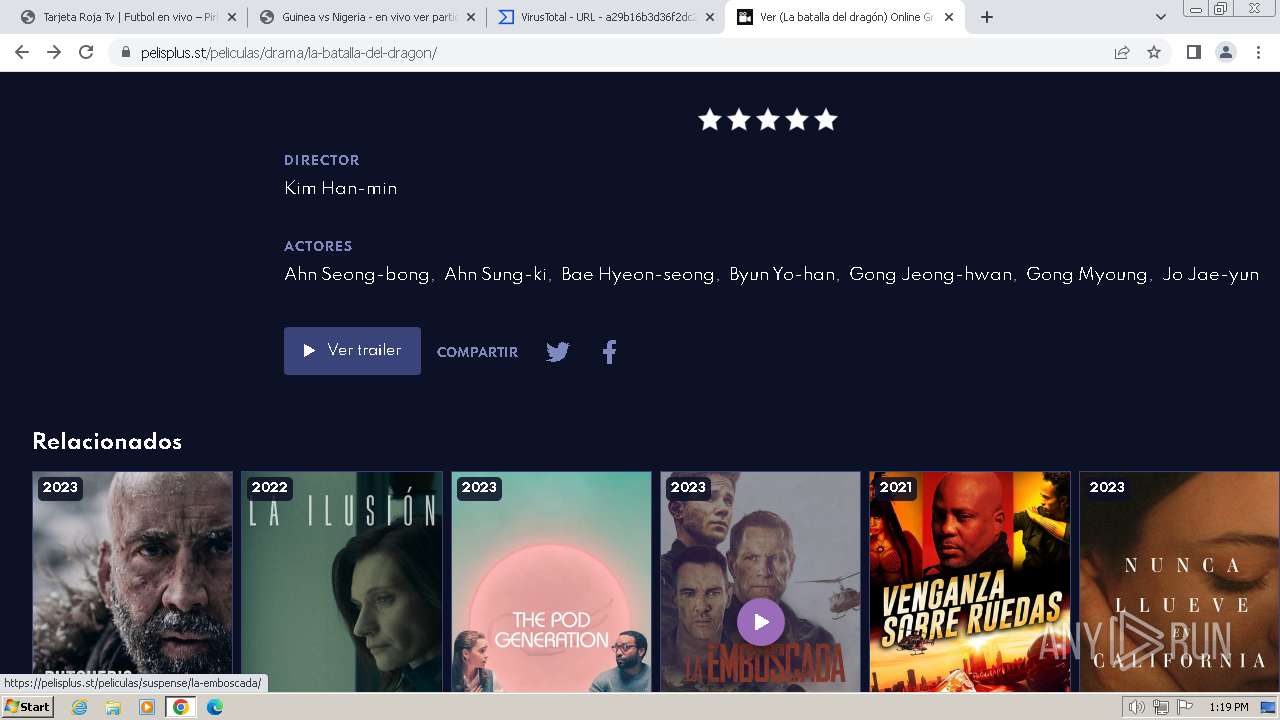Open Action Center flag icon
The height and width of the screenshot is (720, 1280).
[x=1185, y=707]
